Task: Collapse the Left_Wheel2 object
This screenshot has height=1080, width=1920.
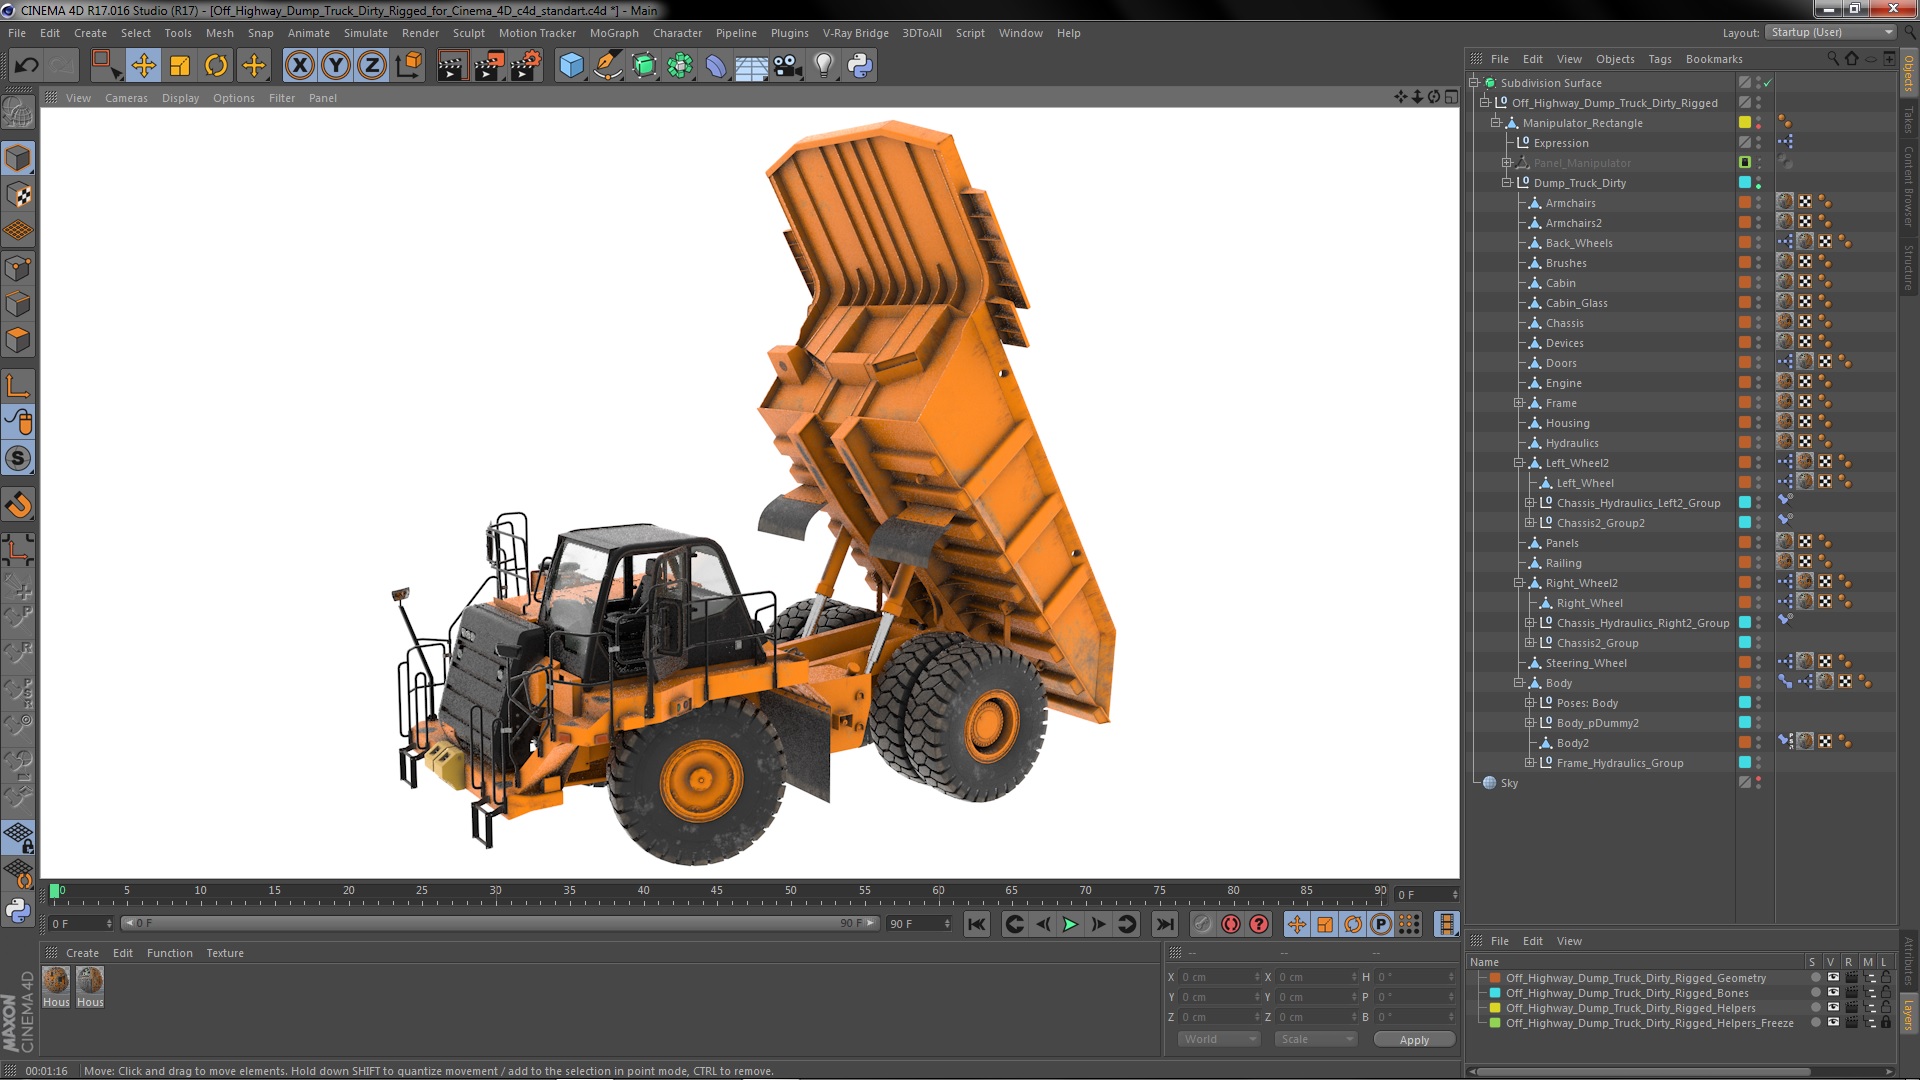Action: [x=1518, y=463]
